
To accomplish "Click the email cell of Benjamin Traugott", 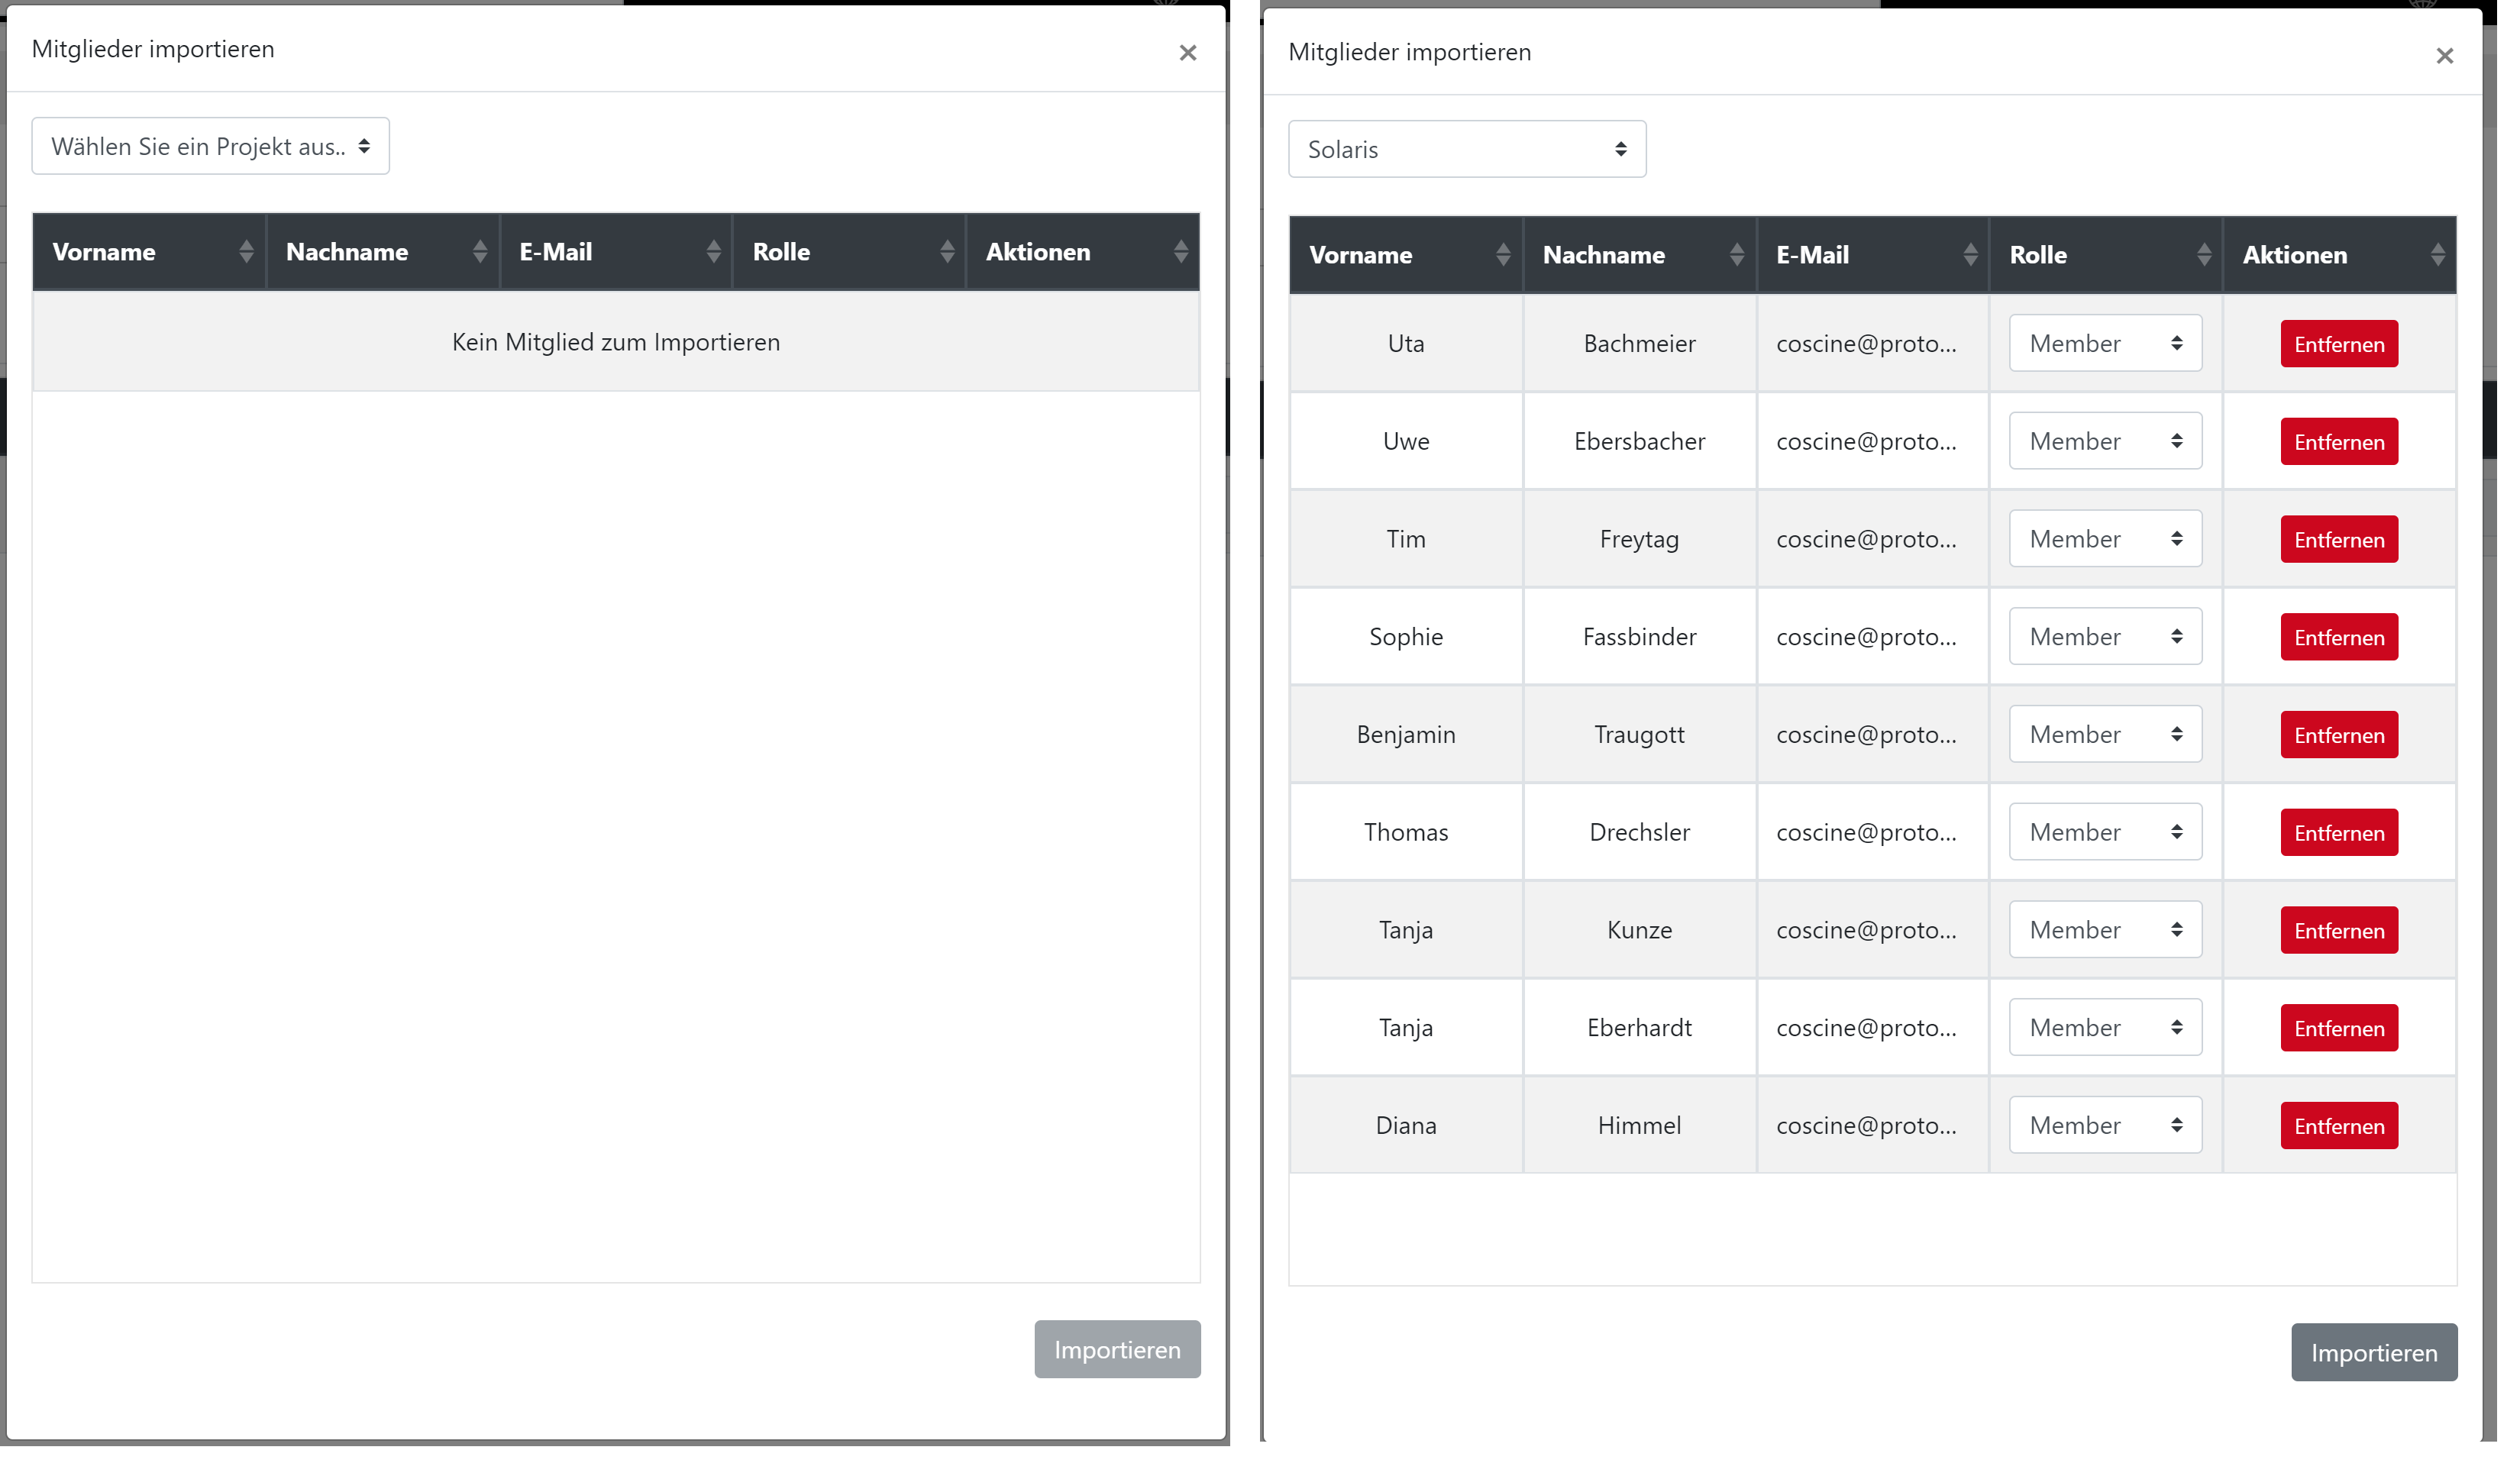I will tap(1866, 735).
